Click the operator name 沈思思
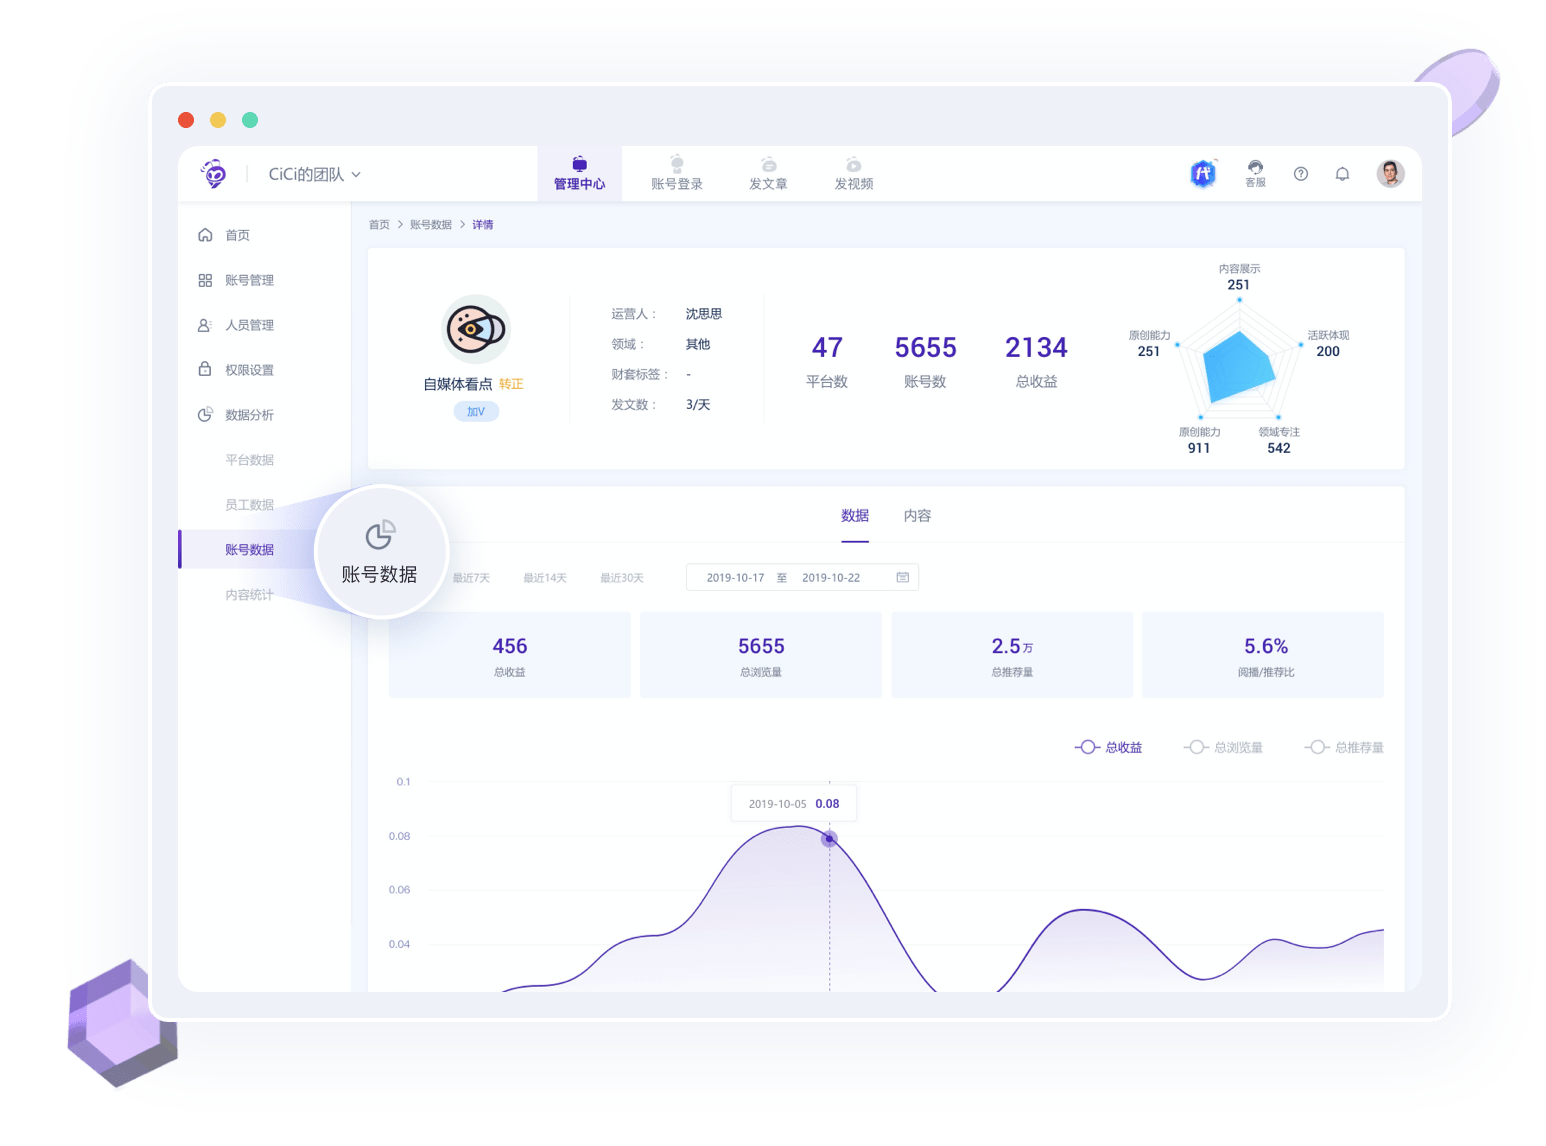The image size is (1546, 1146). (704, 314)
